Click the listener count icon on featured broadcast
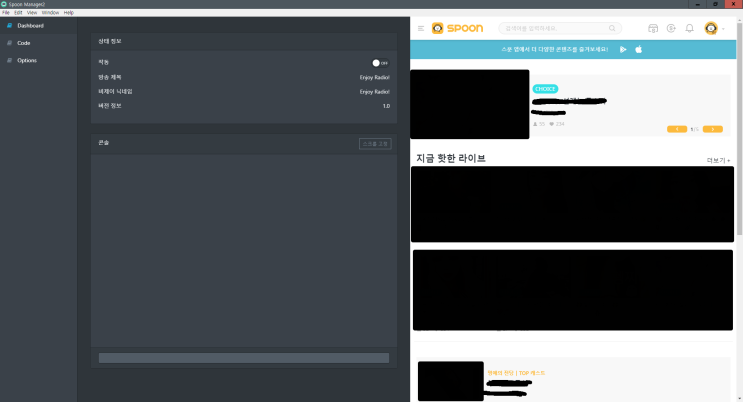The width and height of the screenshot is (743, 402). click(x=535, y=124)
